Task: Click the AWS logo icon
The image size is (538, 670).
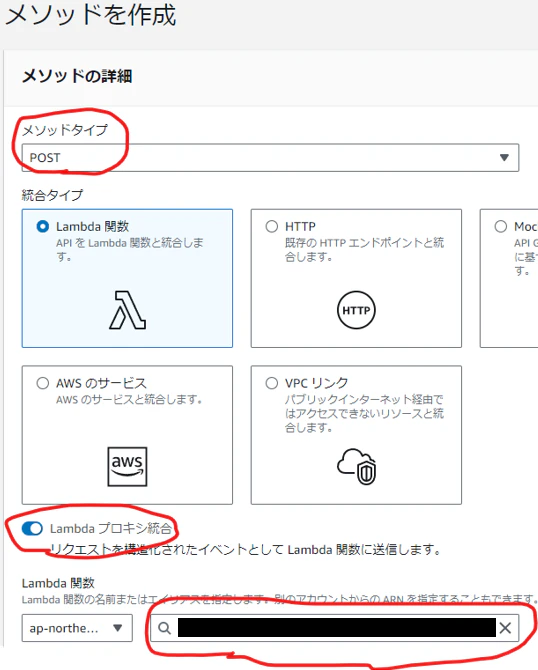Action: 127,467
